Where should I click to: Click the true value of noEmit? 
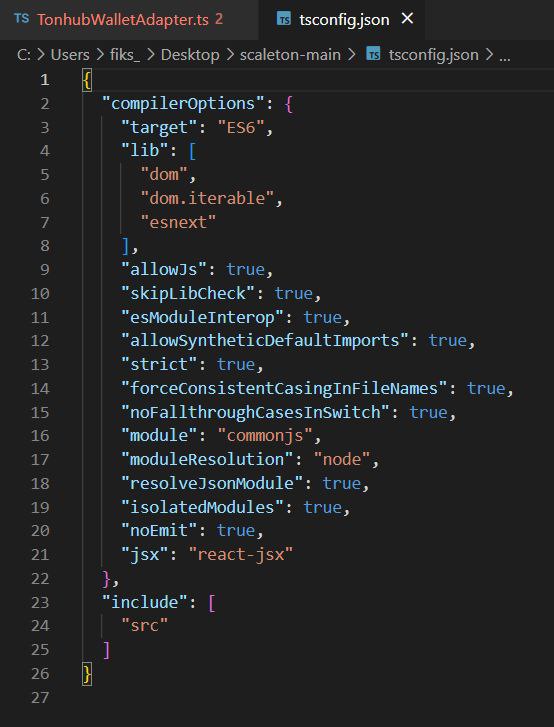pos(236,530)
